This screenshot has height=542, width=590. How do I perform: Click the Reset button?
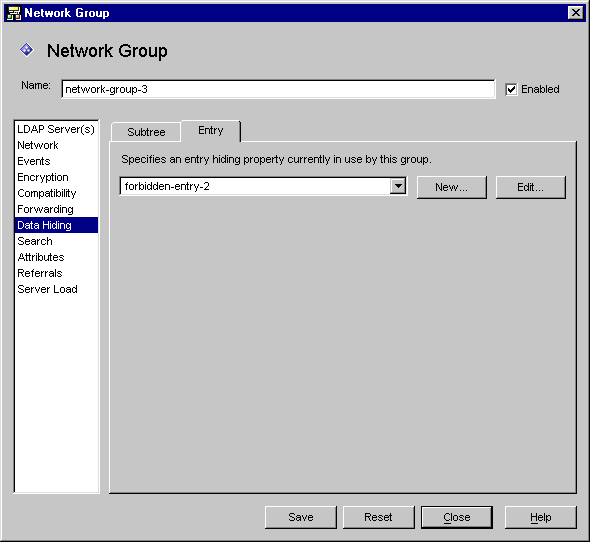pyautogui.click(x=378, y=517)
